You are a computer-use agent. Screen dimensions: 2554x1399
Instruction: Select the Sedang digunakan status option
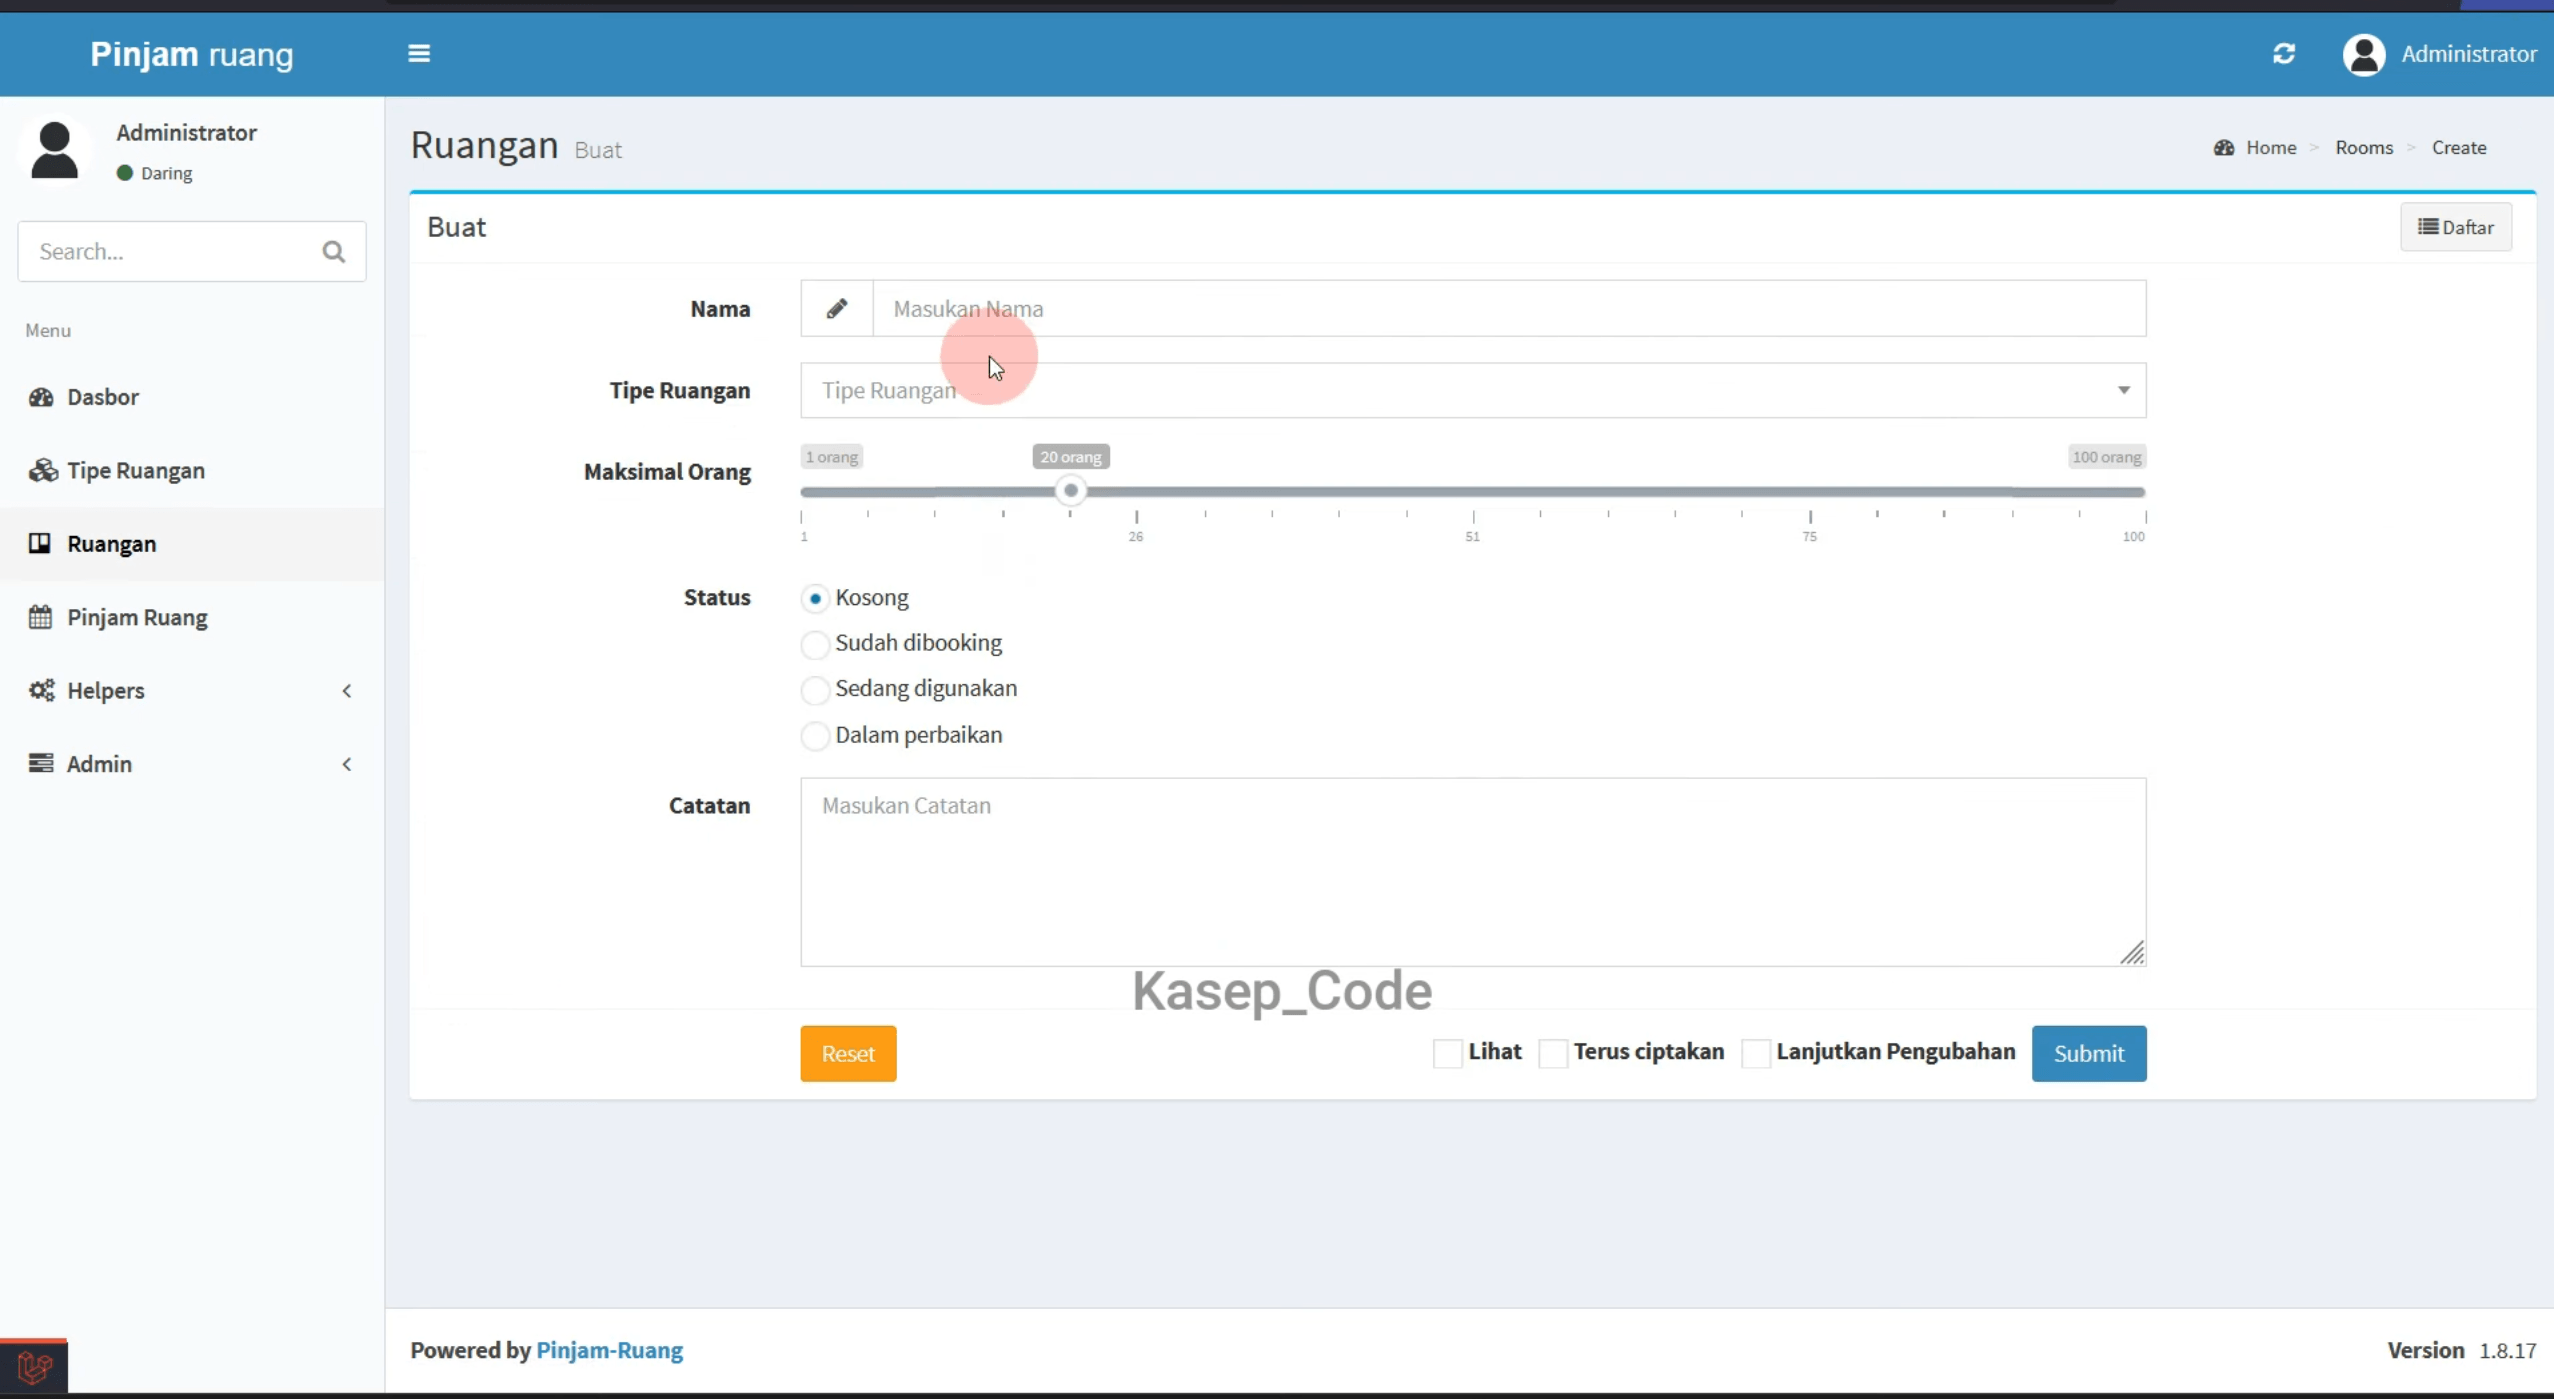point(815,690)
